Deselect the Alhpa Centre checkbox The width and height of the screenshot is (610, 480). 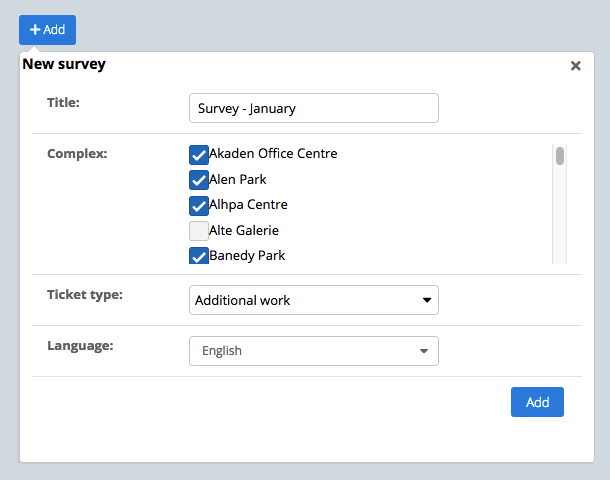pos(198,205)
